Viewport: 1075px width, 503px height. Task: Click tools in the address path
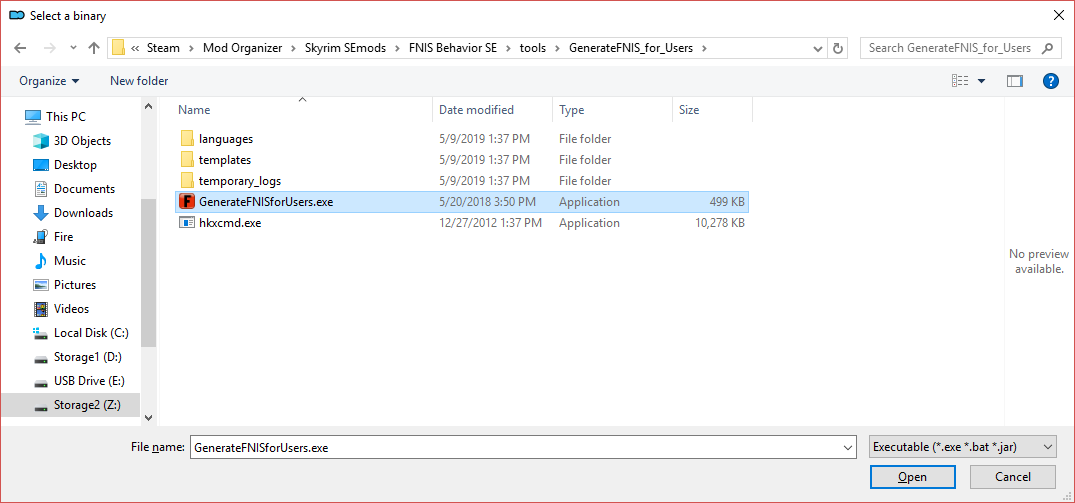coord(533,48)
